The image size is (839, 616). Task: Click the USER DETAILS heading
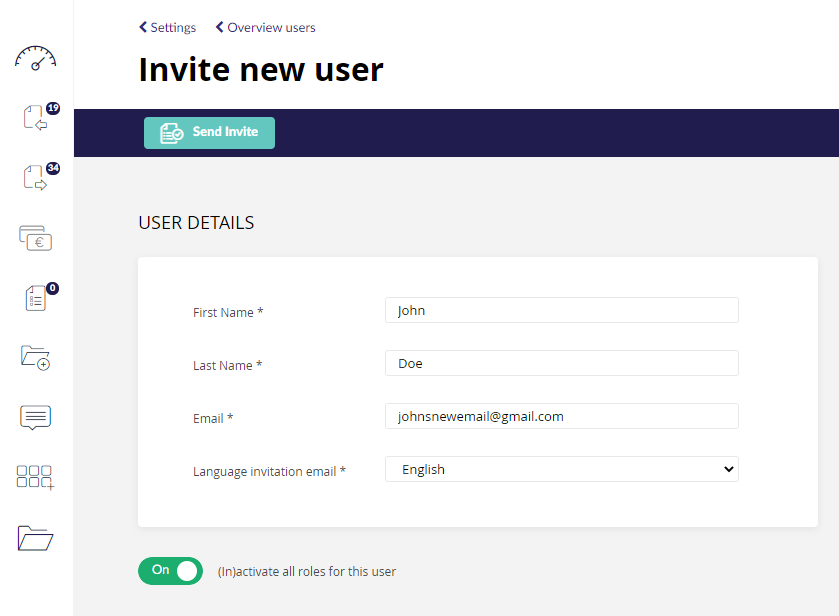(x=196, y=223)
